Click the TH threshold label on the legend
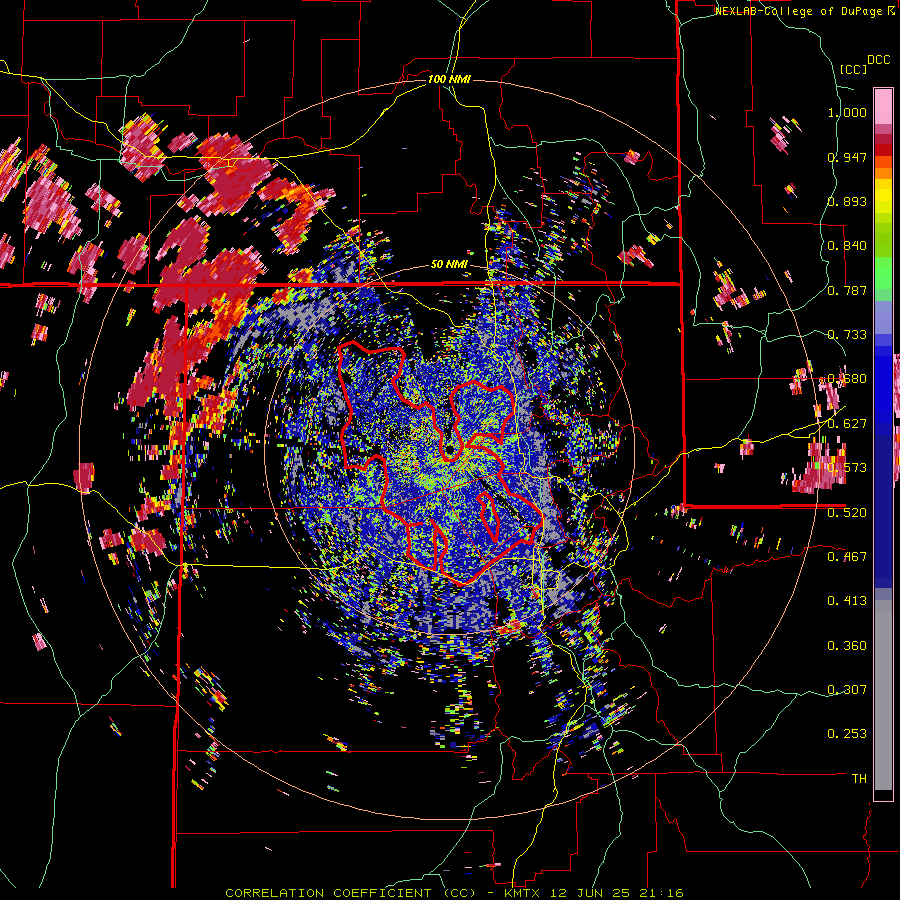Viewport: 900px width, 900px height. pos(859,779)
